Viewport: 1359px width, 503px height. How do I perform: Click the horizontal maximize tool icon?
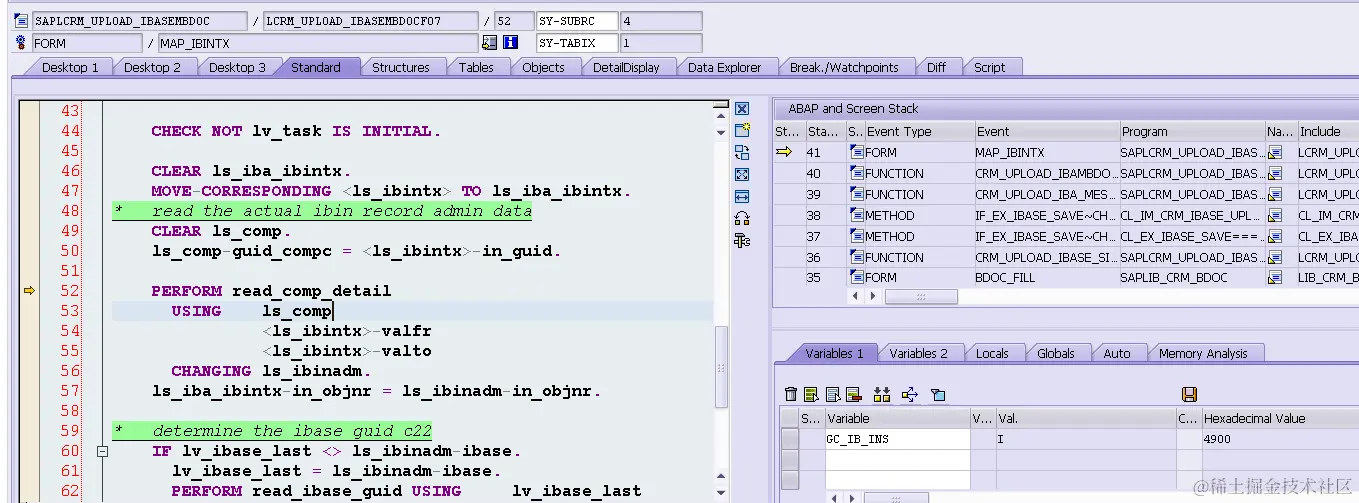[x=742, y=196]
